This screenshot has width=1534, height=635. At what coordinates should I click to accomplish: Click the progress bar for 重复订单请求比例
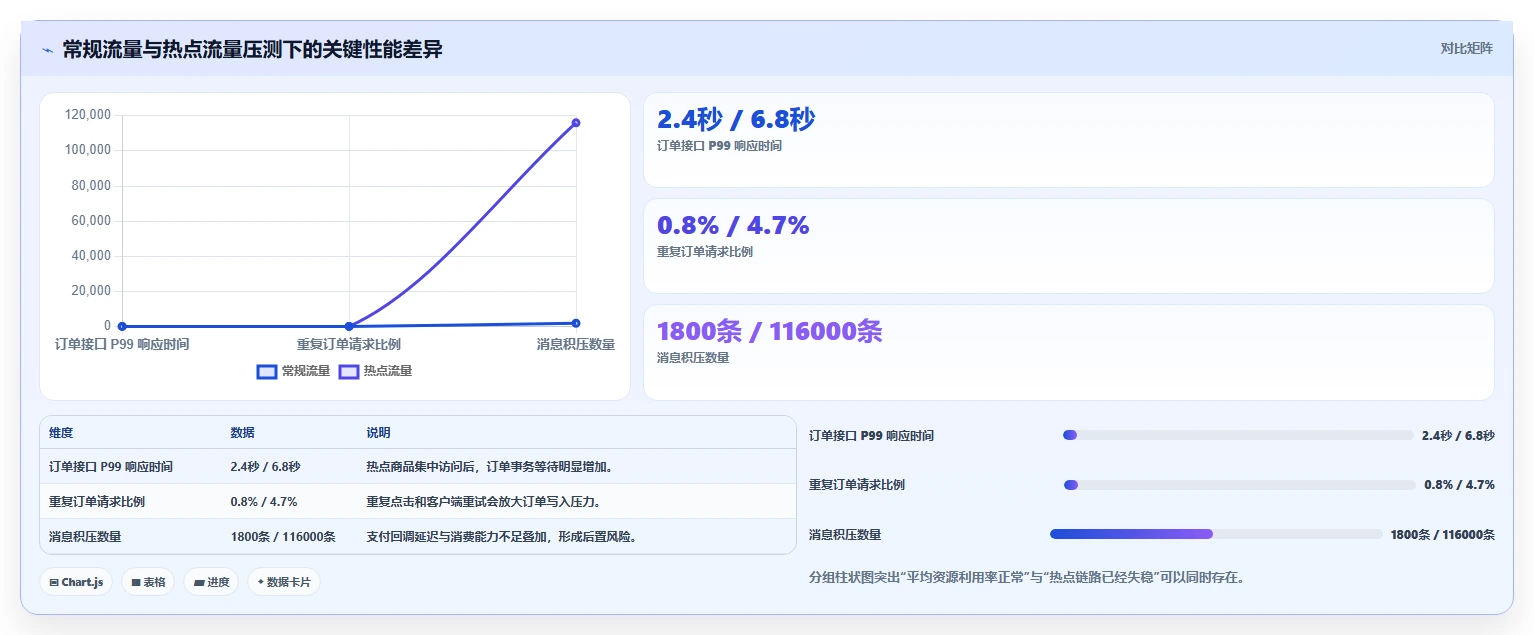coord(1240,485)
